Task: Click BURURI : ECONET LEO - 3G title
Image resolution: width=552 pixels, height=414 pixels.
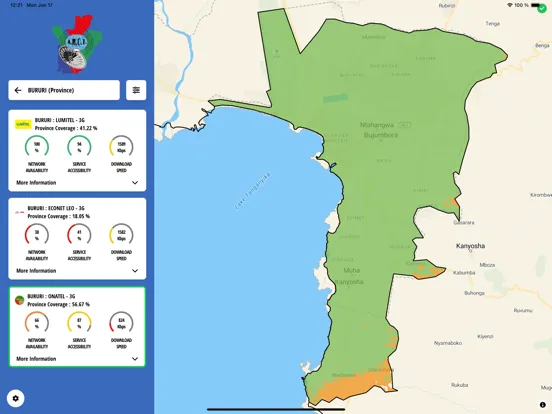Action: click(56, 208)
